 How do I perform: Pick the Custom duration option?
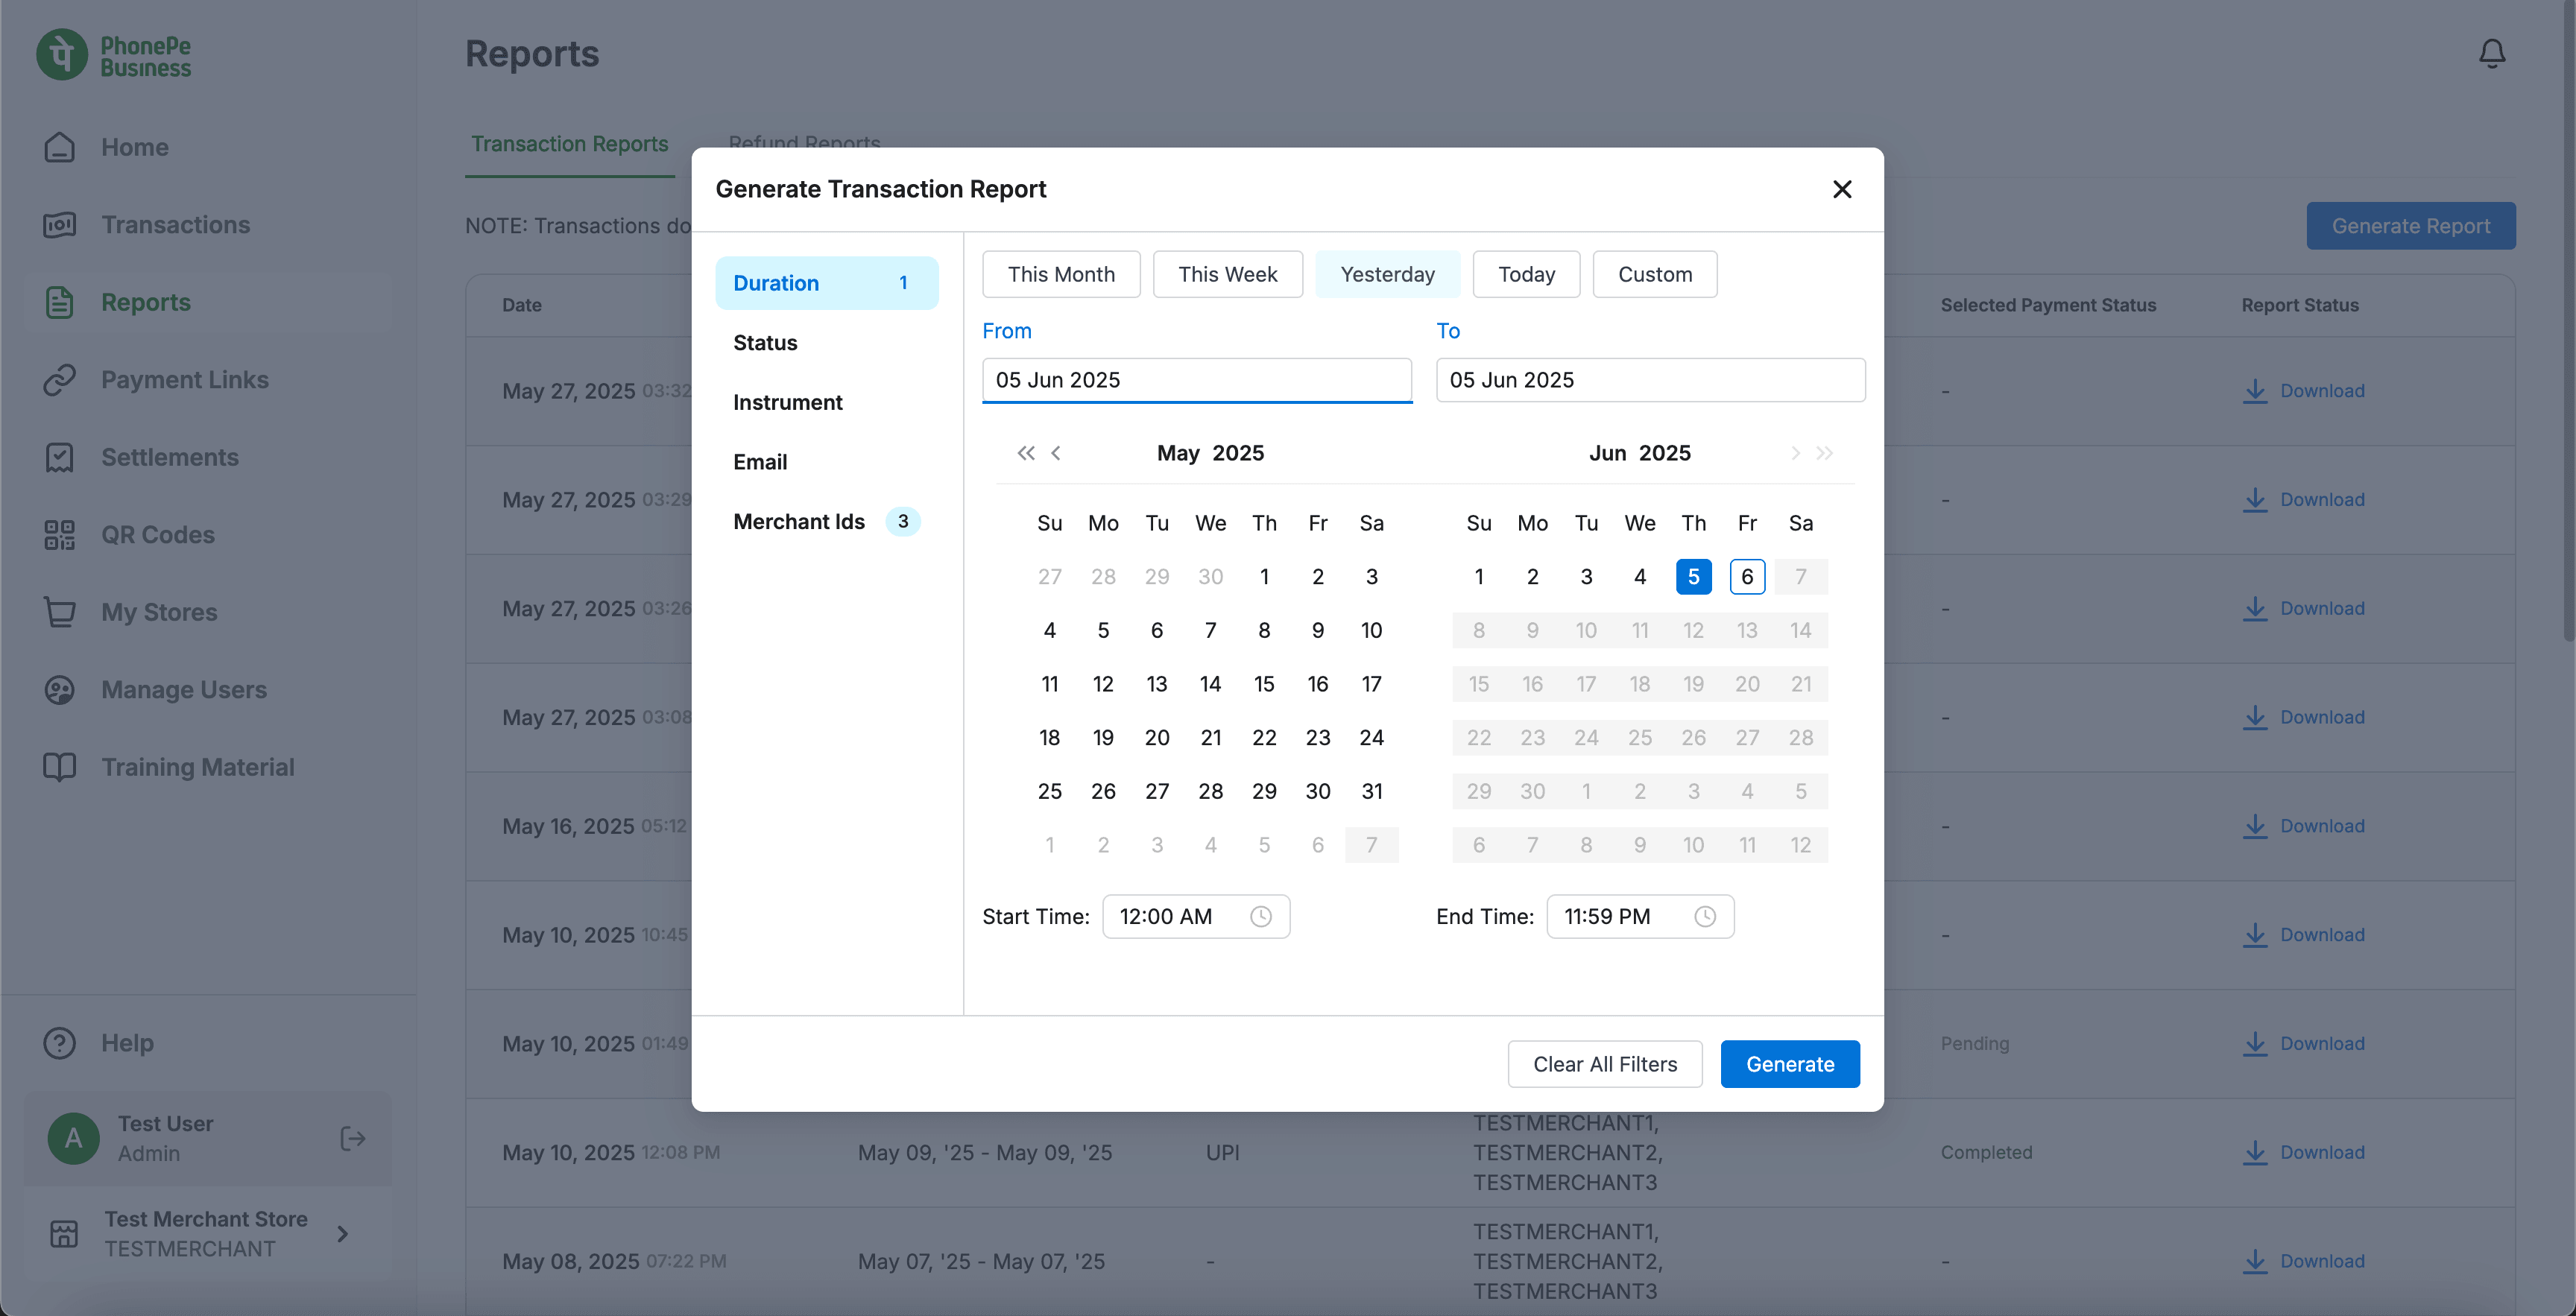point(1655,274)
